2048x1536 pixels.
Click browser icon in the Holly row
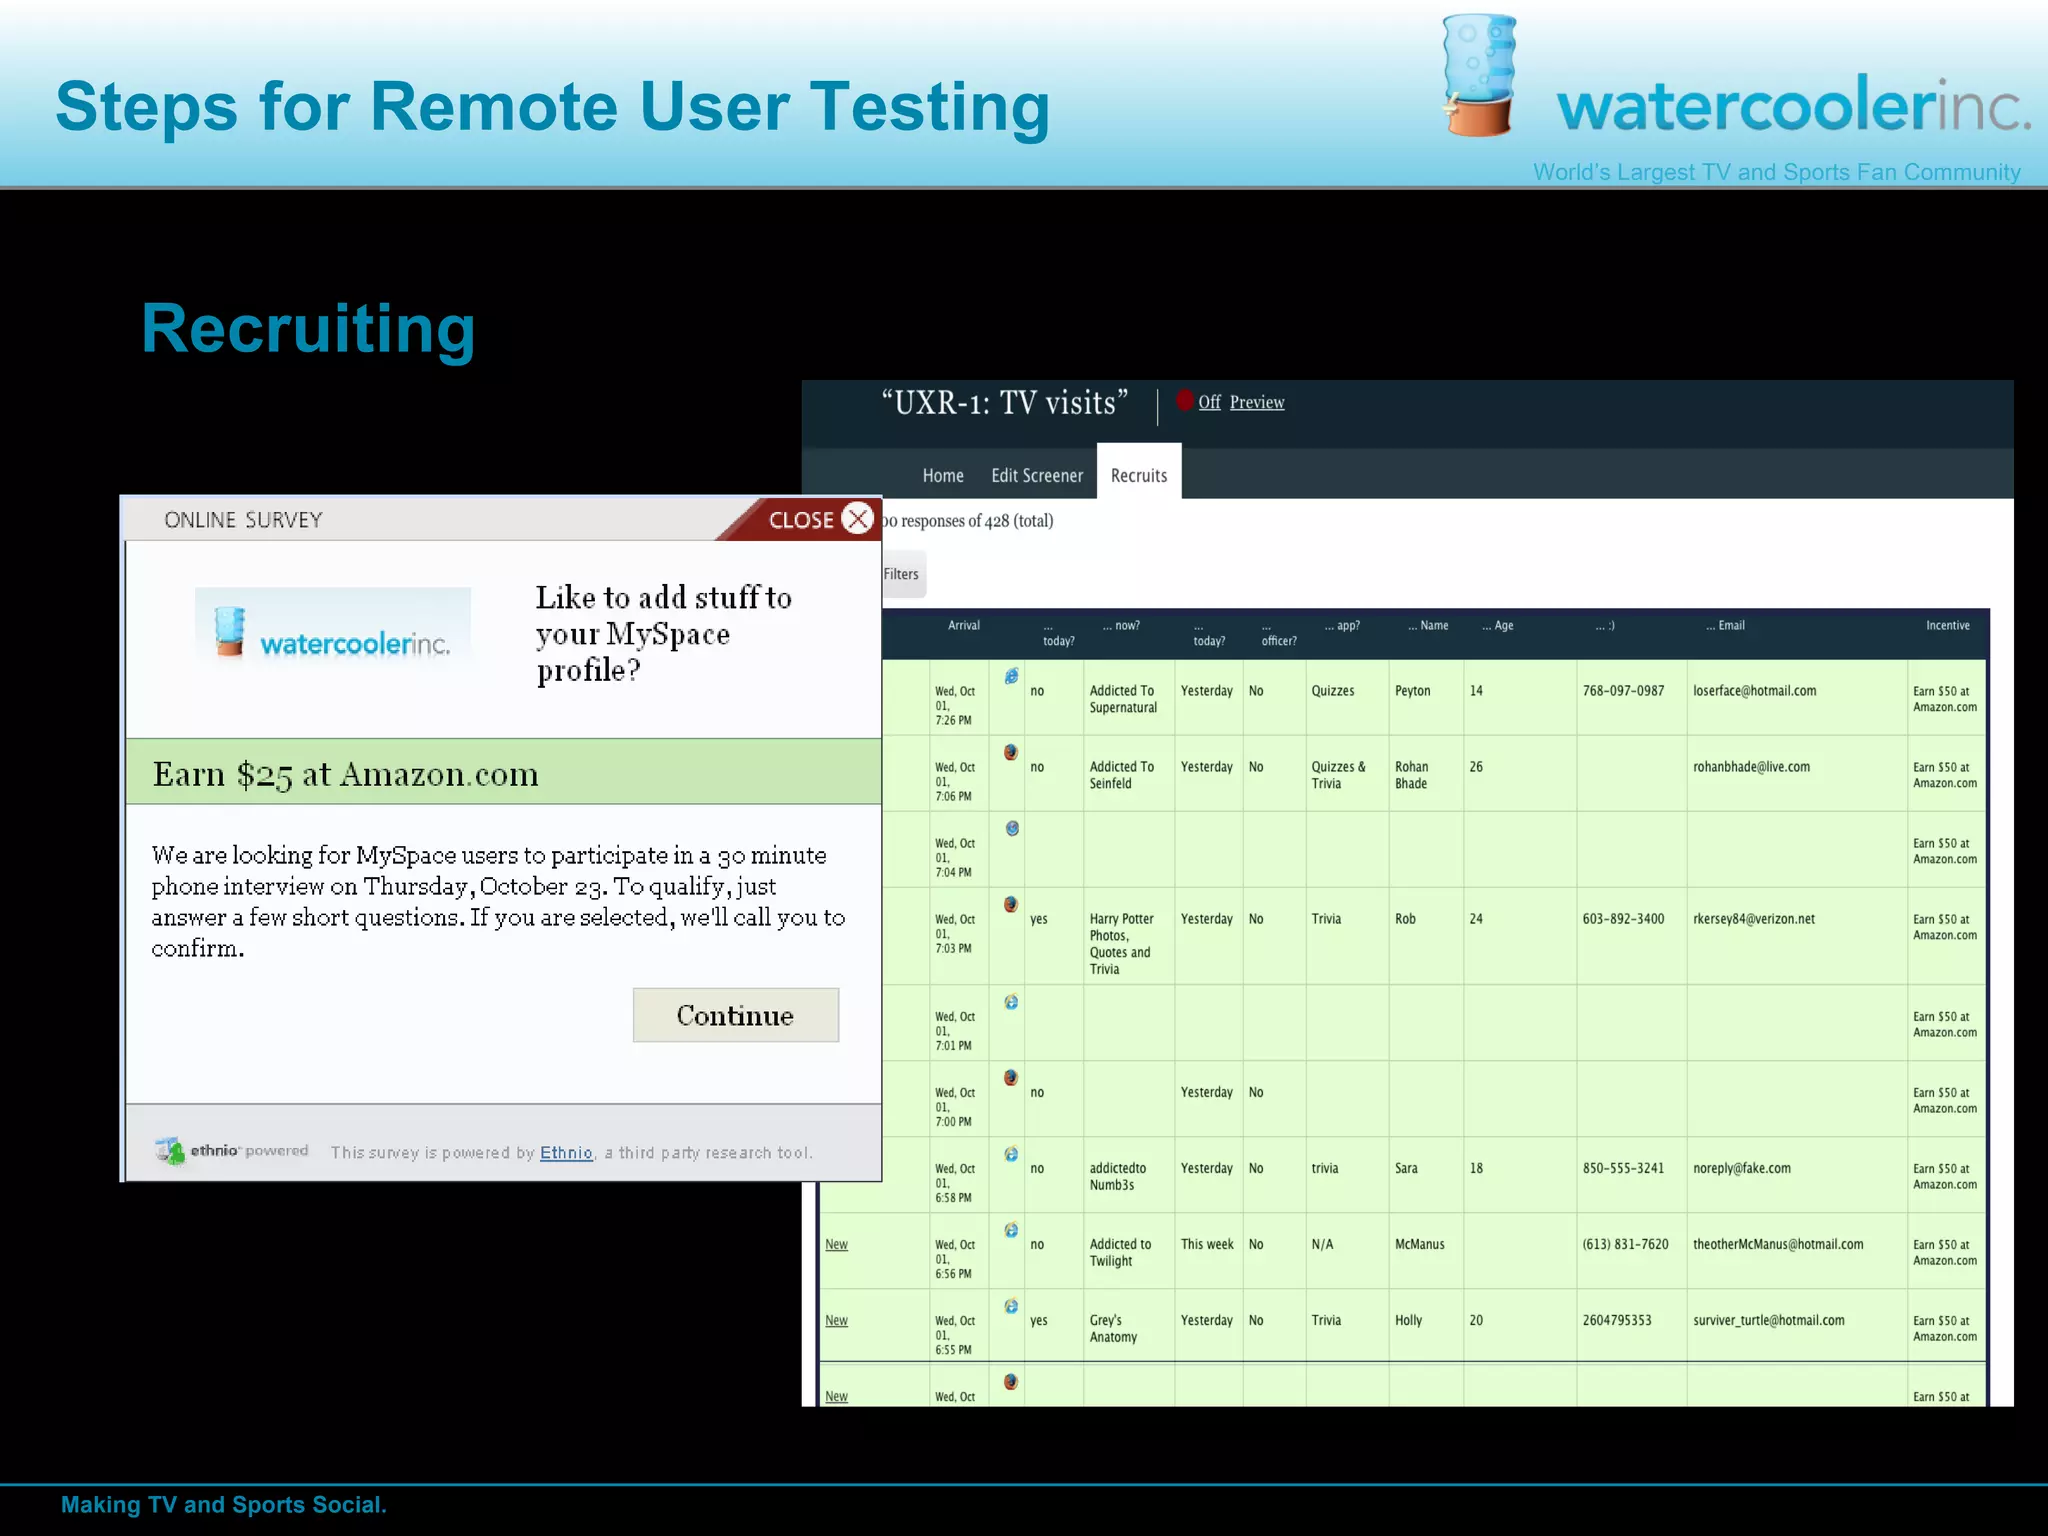(1012, 1306)
